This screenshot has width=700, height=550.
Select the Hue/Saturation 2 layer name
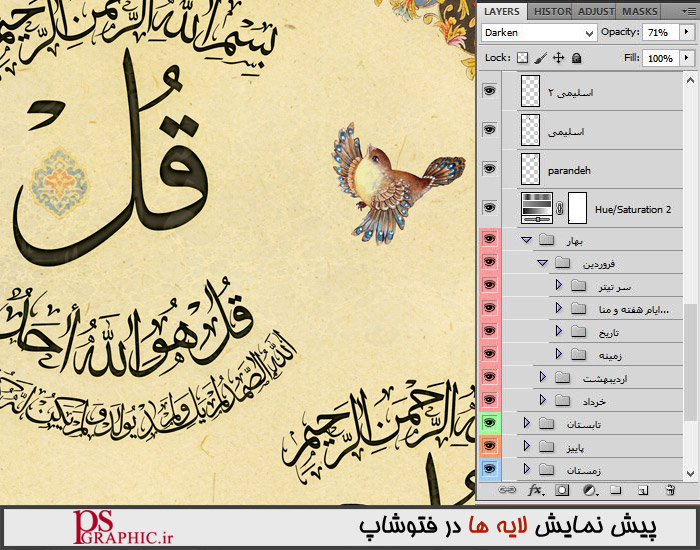coord(633,209)
